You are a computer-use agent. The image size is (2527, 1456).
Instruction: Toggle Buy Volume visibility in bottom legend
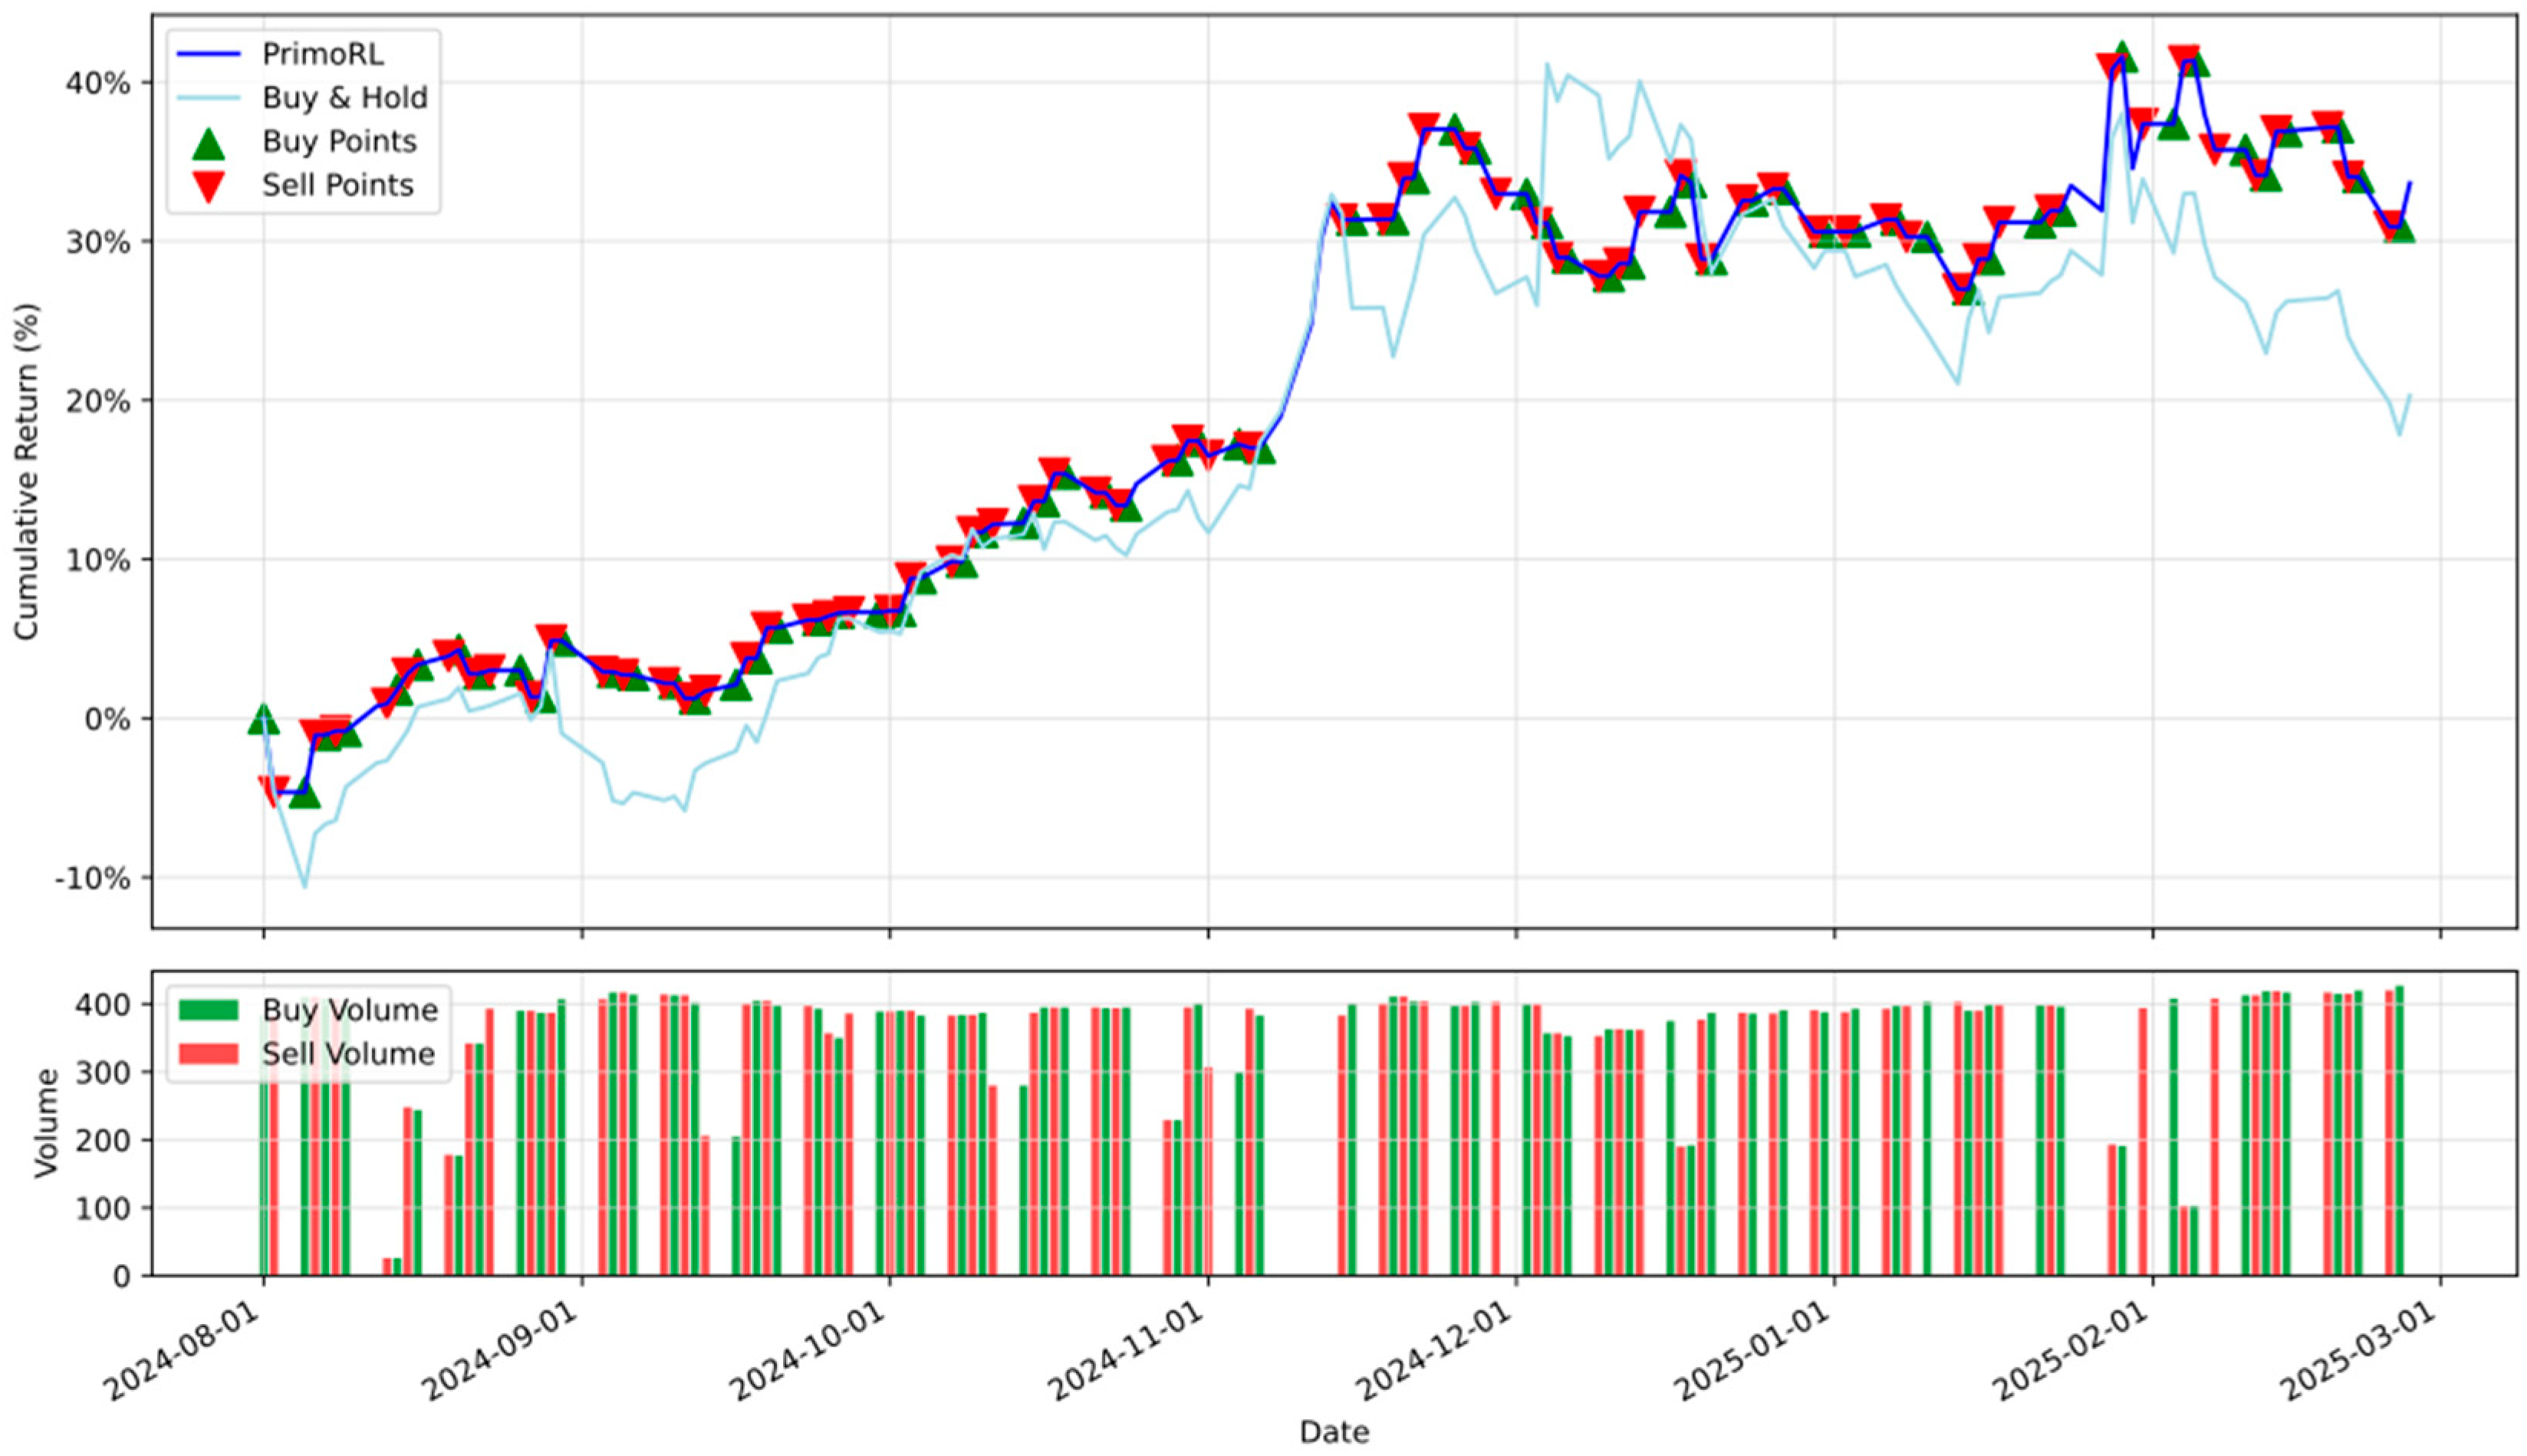tap(345, 1009)
